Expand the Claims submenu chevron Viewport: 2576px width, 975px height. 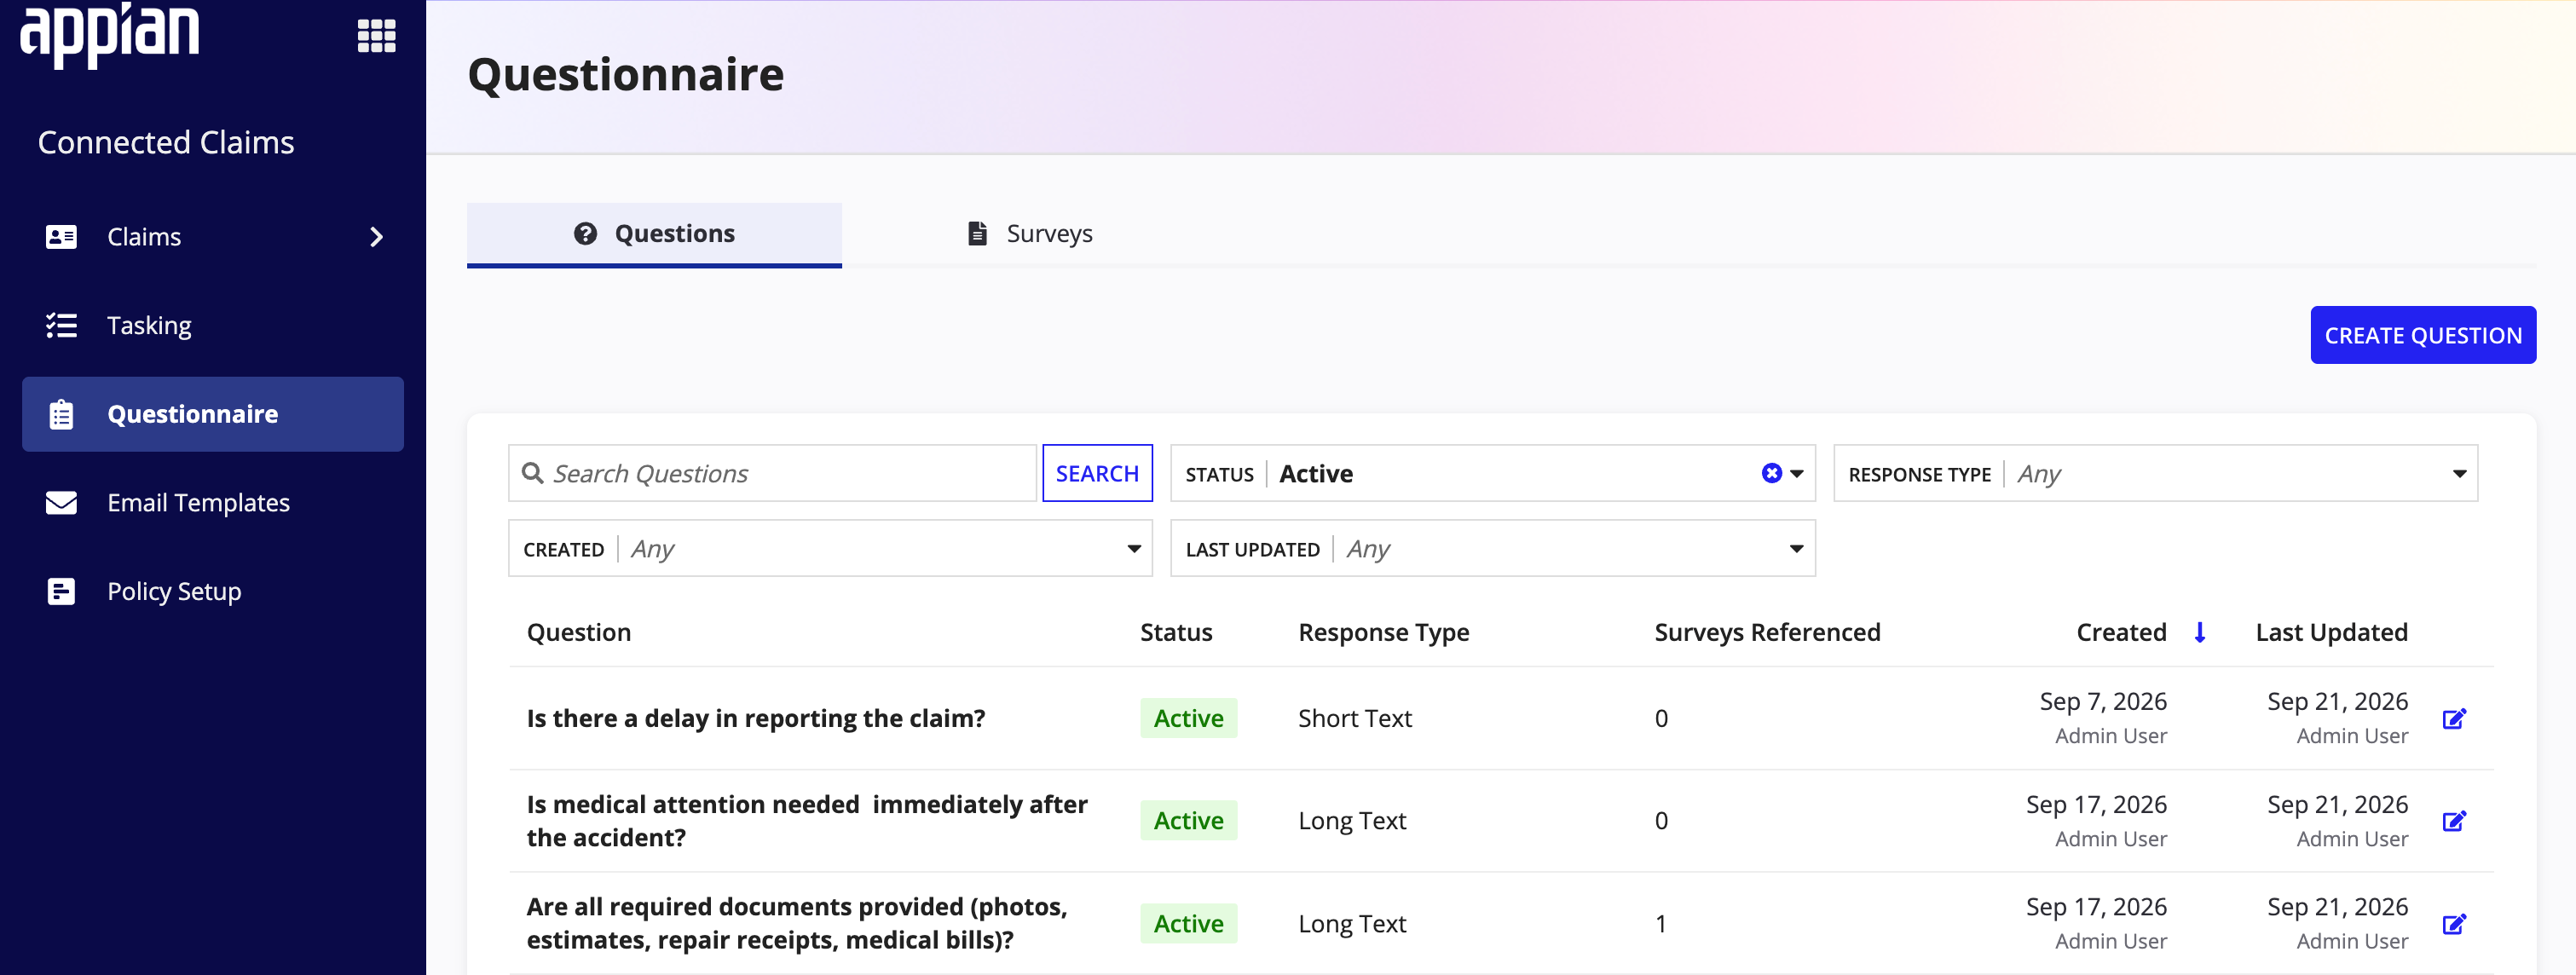coord(376,237)
